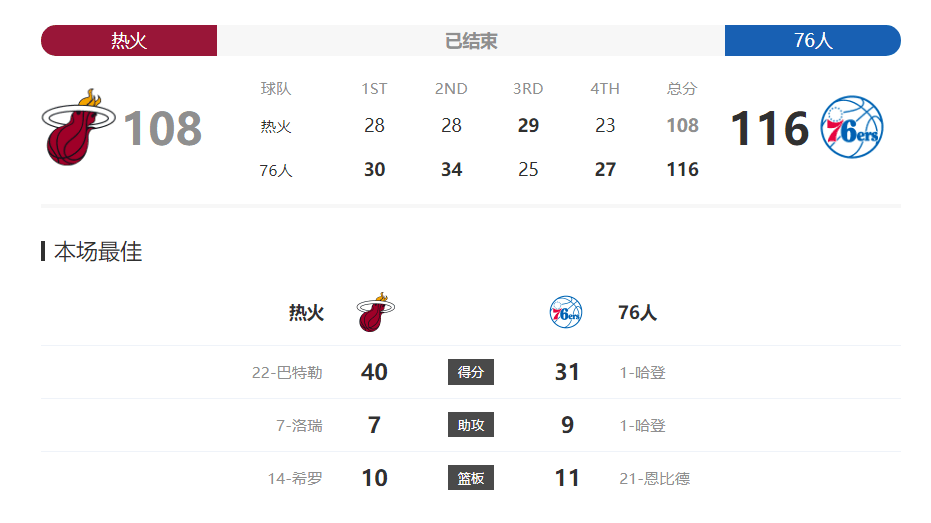The height and width of the screenshot is (523, 931).
Task: Open player link 21-恩比德
Action: 654,478
